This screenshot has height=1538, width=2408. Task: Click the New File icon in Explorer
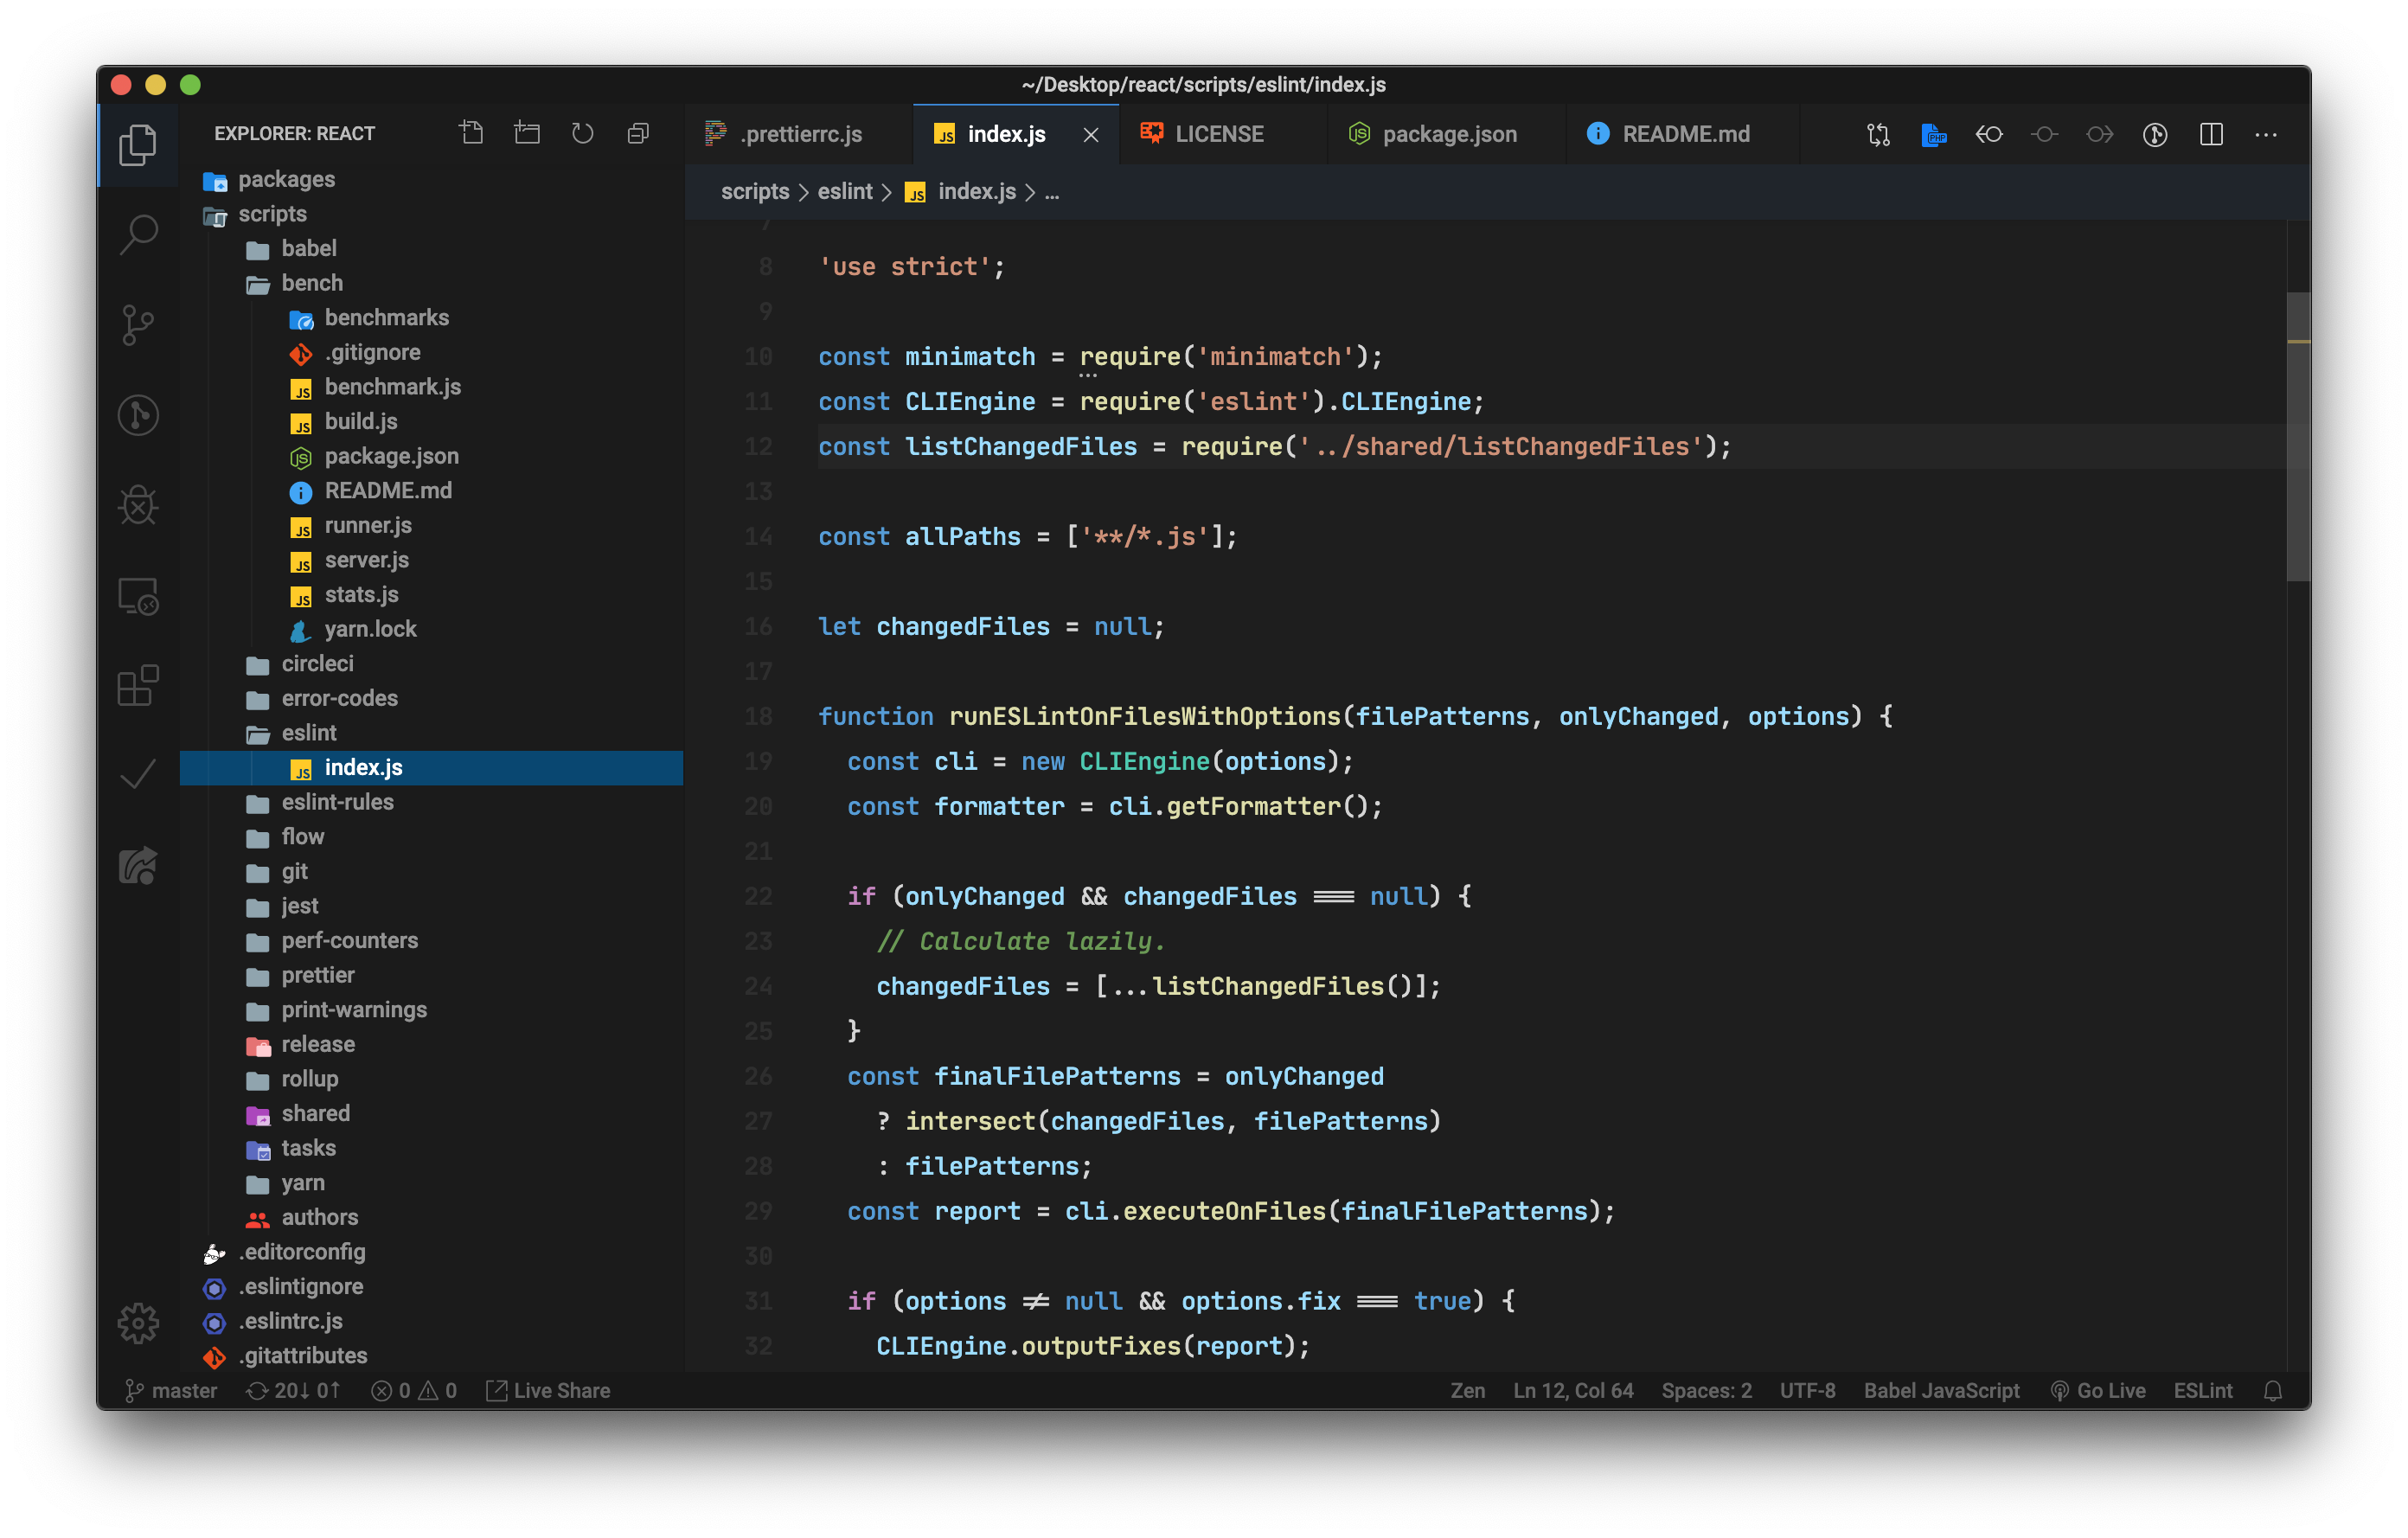(x=471, y=133)
